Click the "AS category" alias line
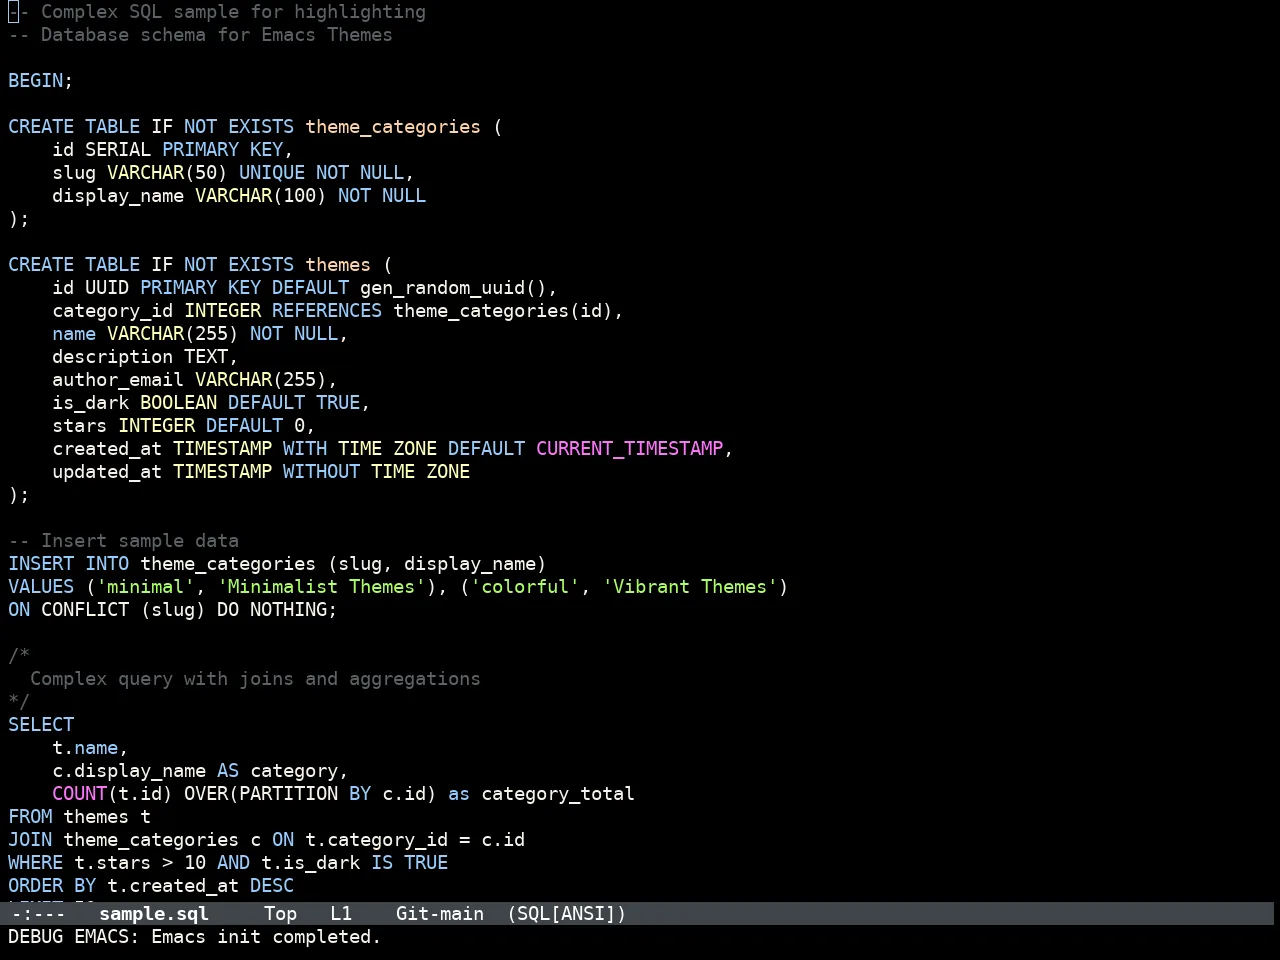This screenshot has height=960, width=1280. click(277, 771)
